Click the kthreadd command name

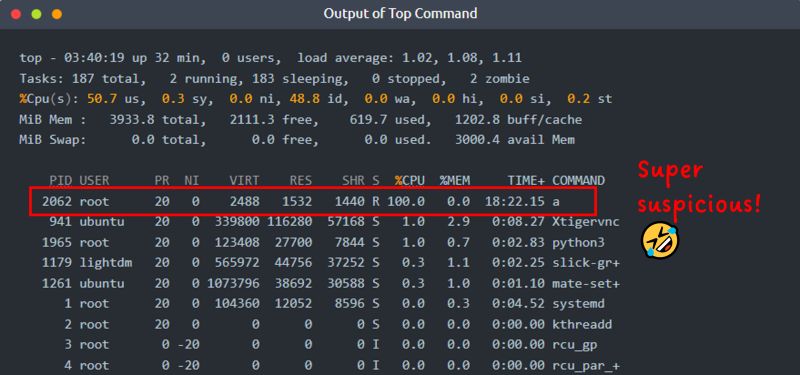pos(582,324)
